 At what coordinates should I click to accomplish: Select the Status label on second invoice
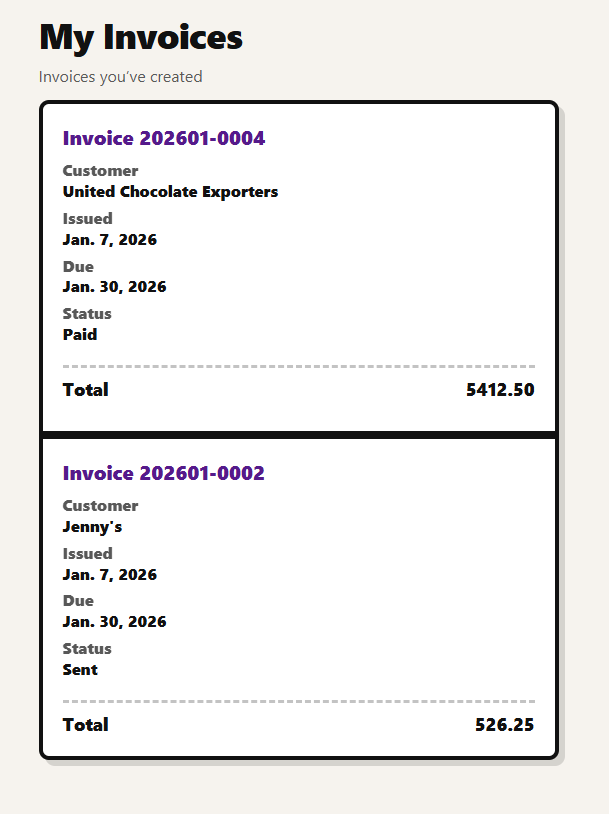(87, 648)
